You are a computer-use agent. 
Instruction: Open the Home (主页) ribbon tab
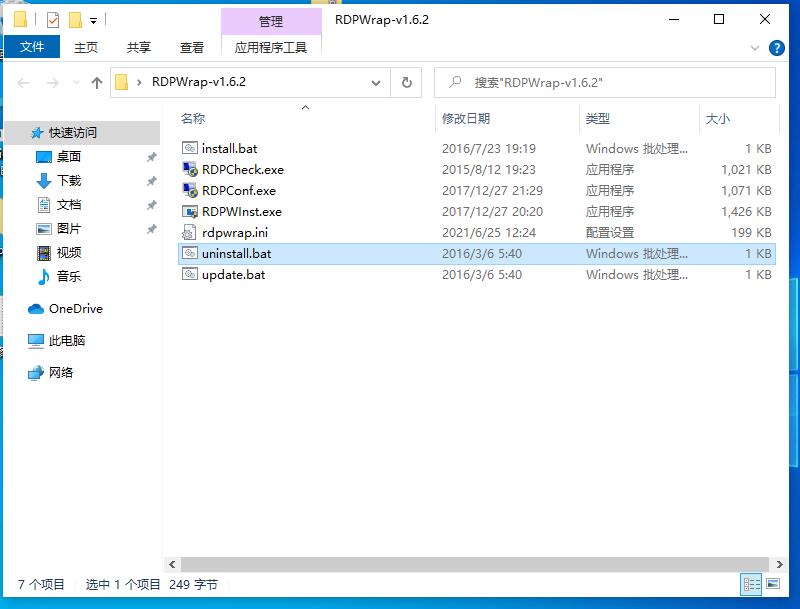[x=86, y=47]
